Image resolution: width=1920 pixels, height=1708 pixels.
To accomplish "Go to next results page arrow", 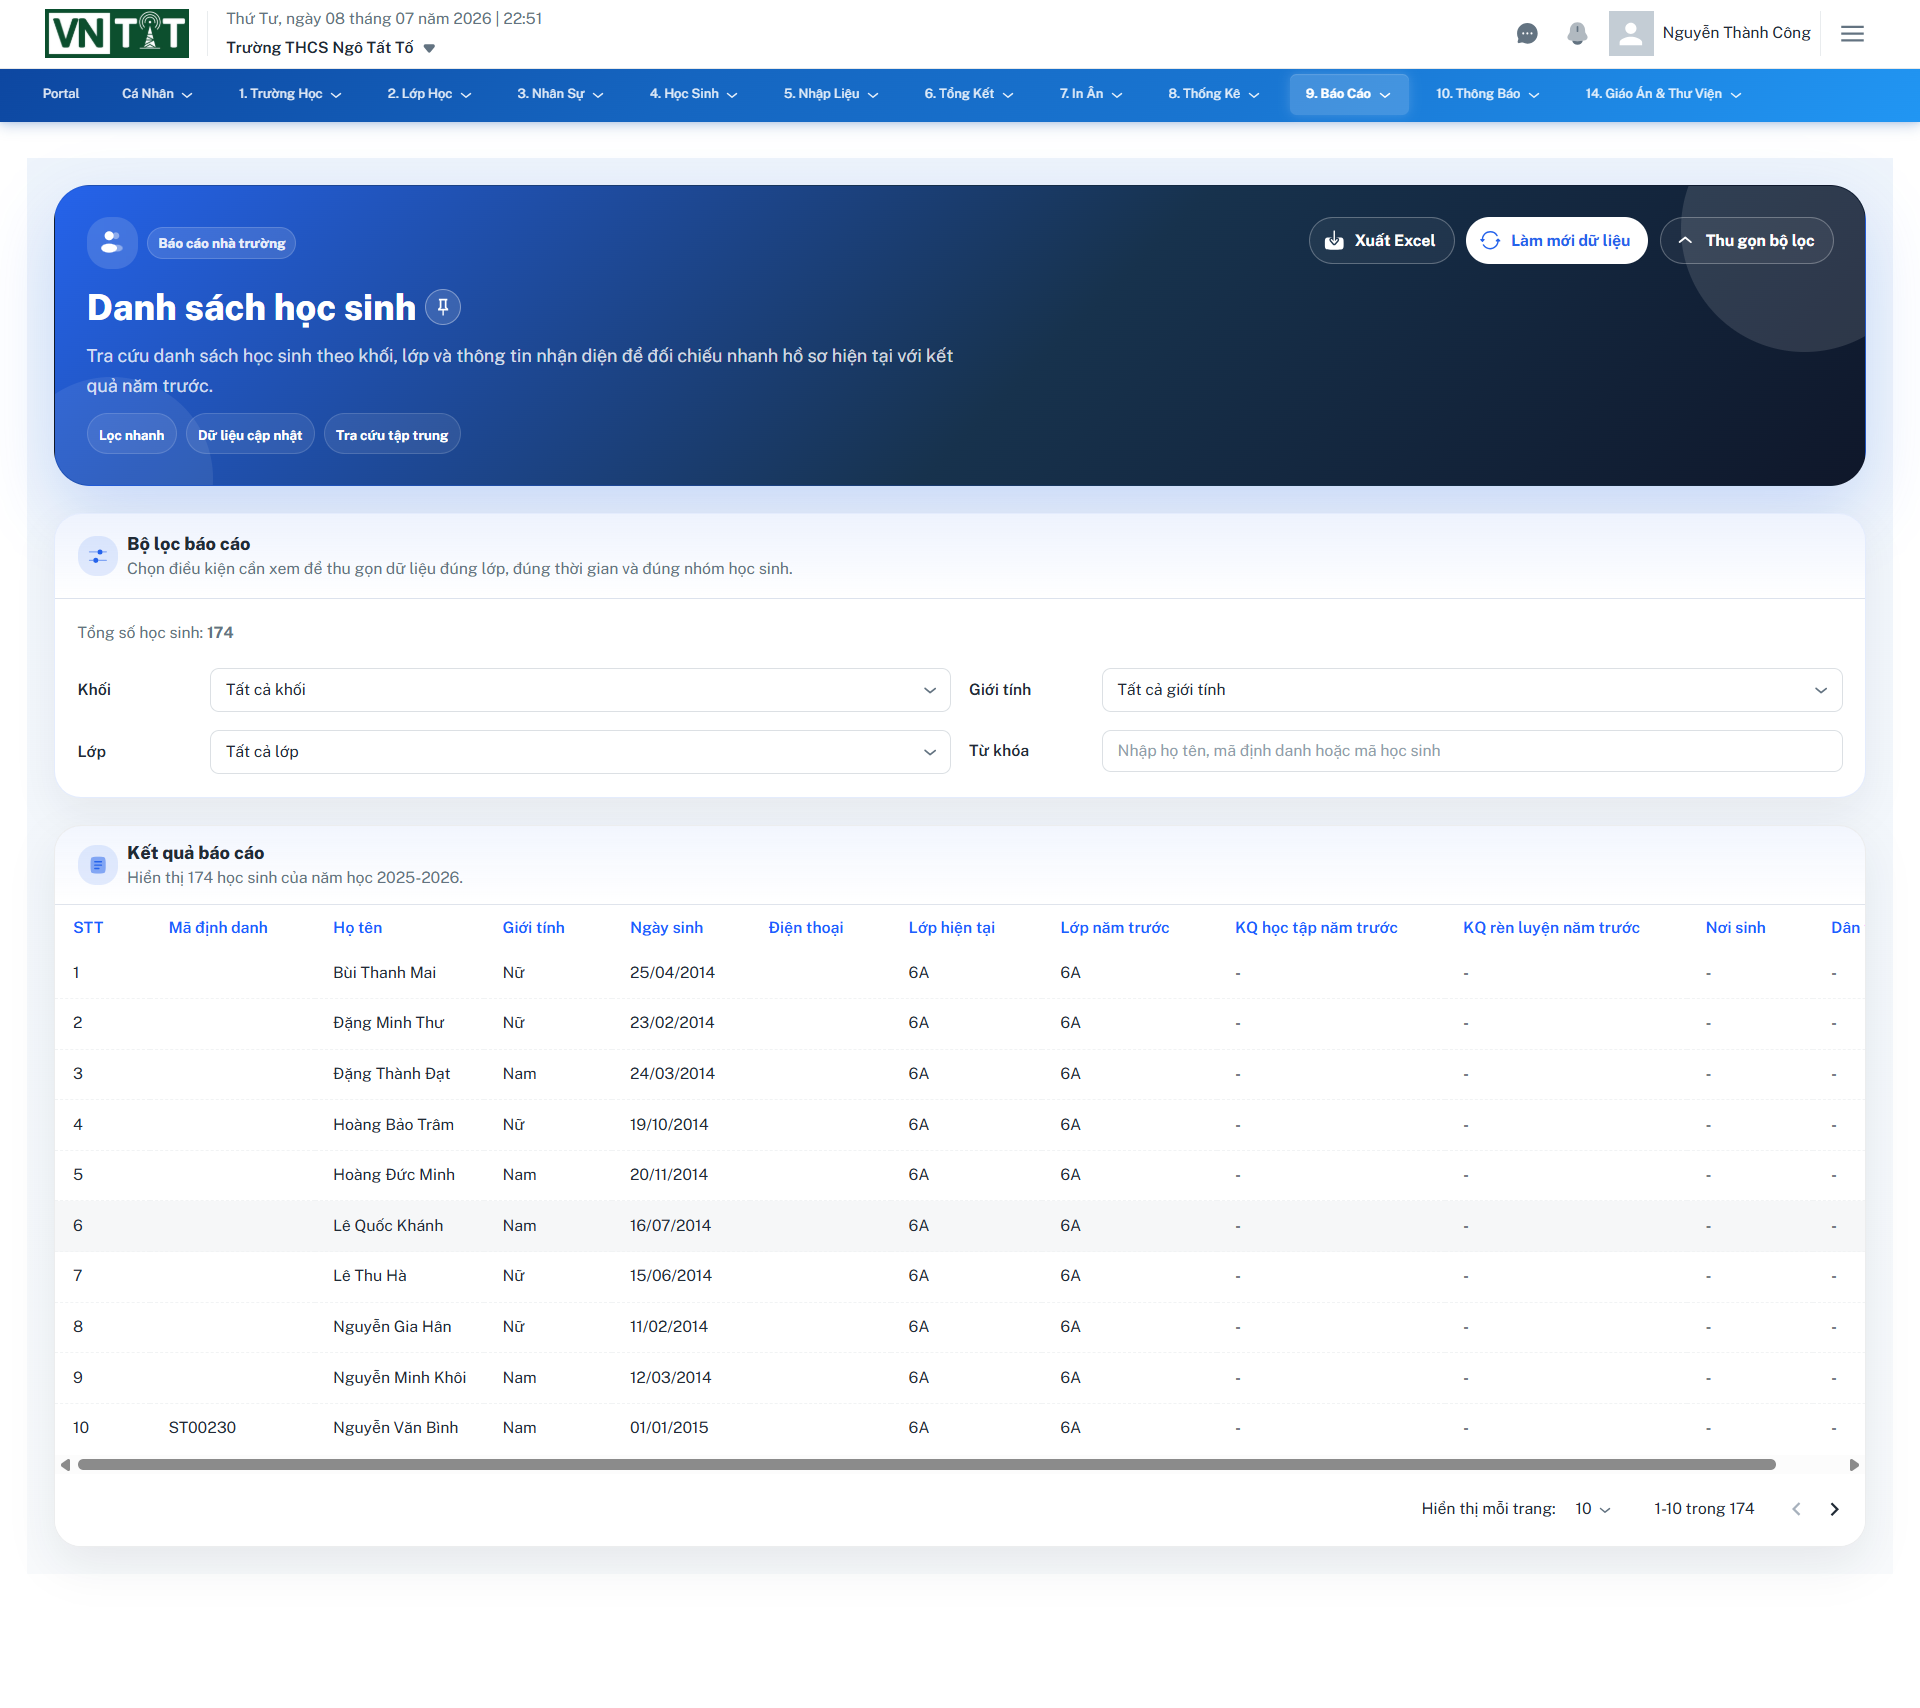I will coord(1834,1509).
